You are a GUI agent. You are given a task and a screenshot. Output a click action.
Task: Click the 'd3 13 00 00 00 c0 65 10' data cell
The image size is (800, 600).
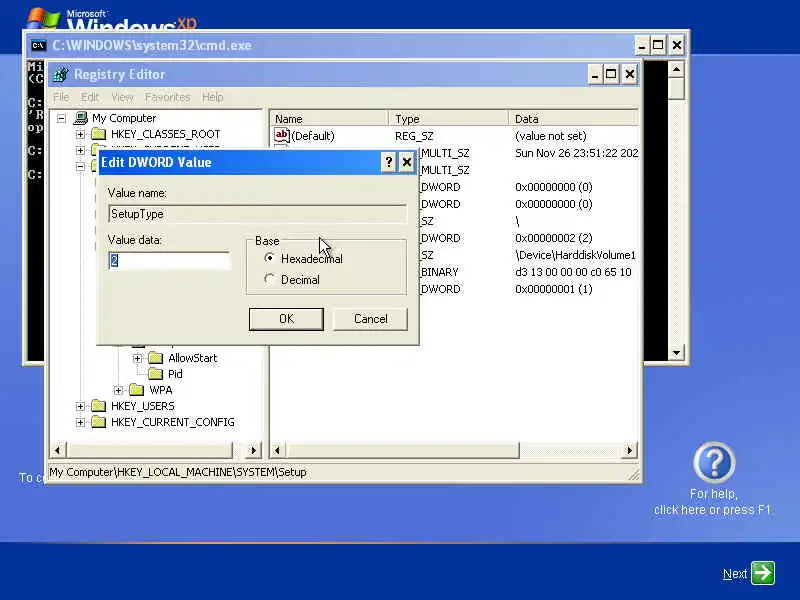coord(573,272)
